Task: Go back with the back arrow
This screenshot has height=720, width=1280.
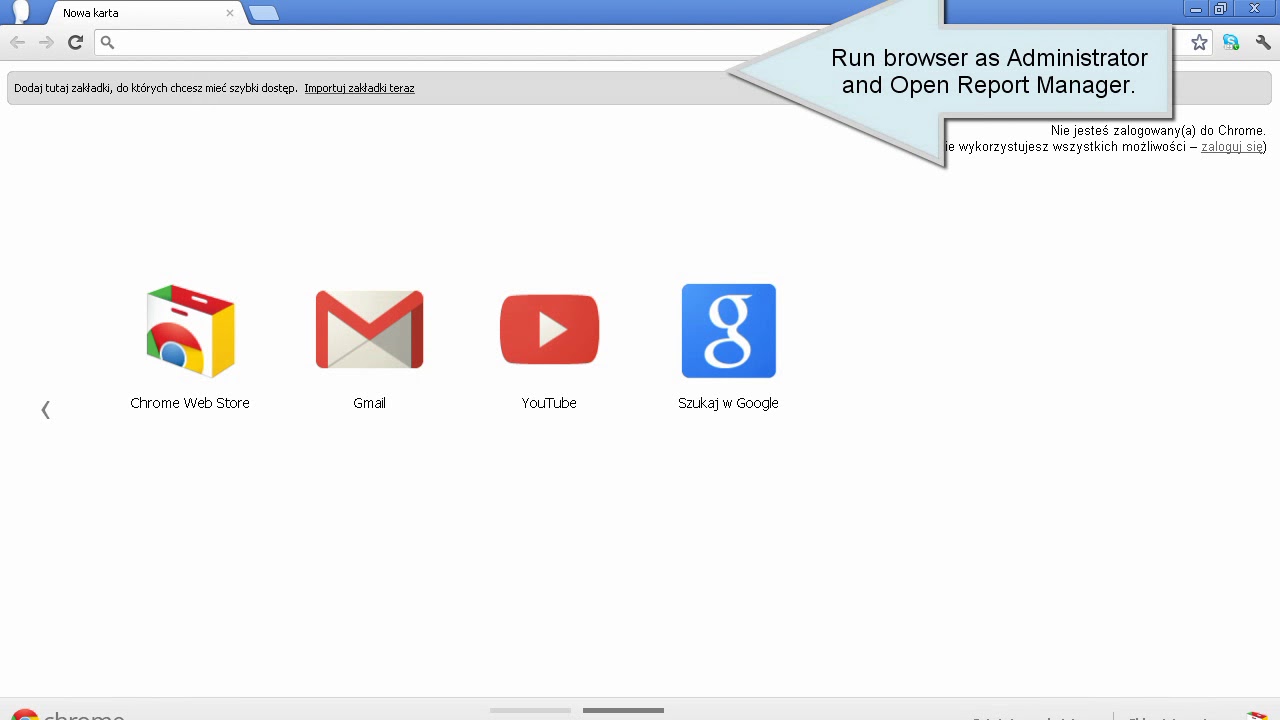Action: click(x=17, y=42)
